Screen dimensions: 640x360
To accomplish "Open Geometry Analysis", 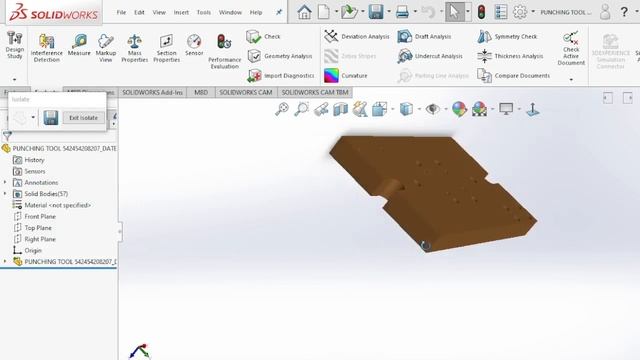I will [x=280, y=56].
